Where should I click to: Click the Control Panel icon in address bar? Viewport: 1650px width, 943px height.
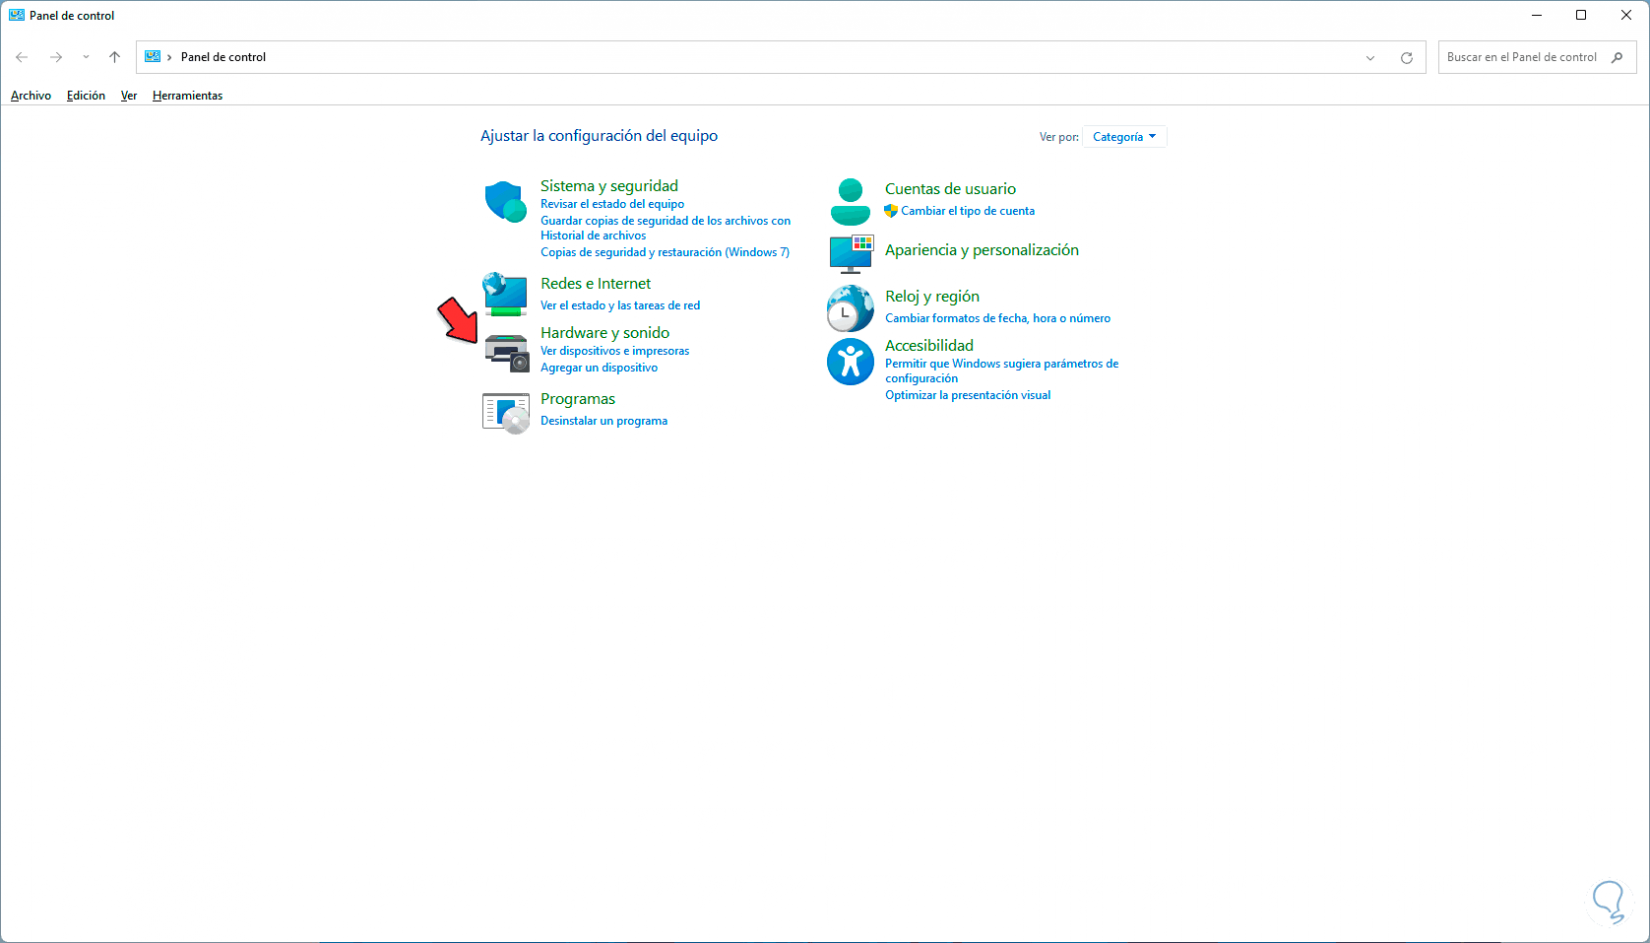point(152,57)
